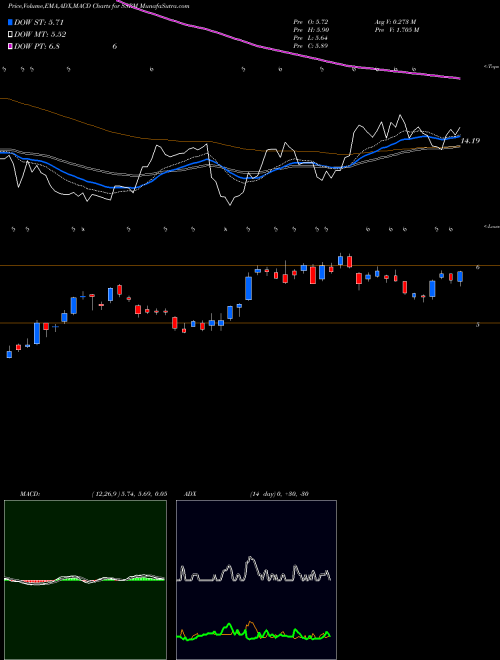Click the tall blue breakout candle near price 6
Screen dimensions: 500x660
[x=249, y=287]
